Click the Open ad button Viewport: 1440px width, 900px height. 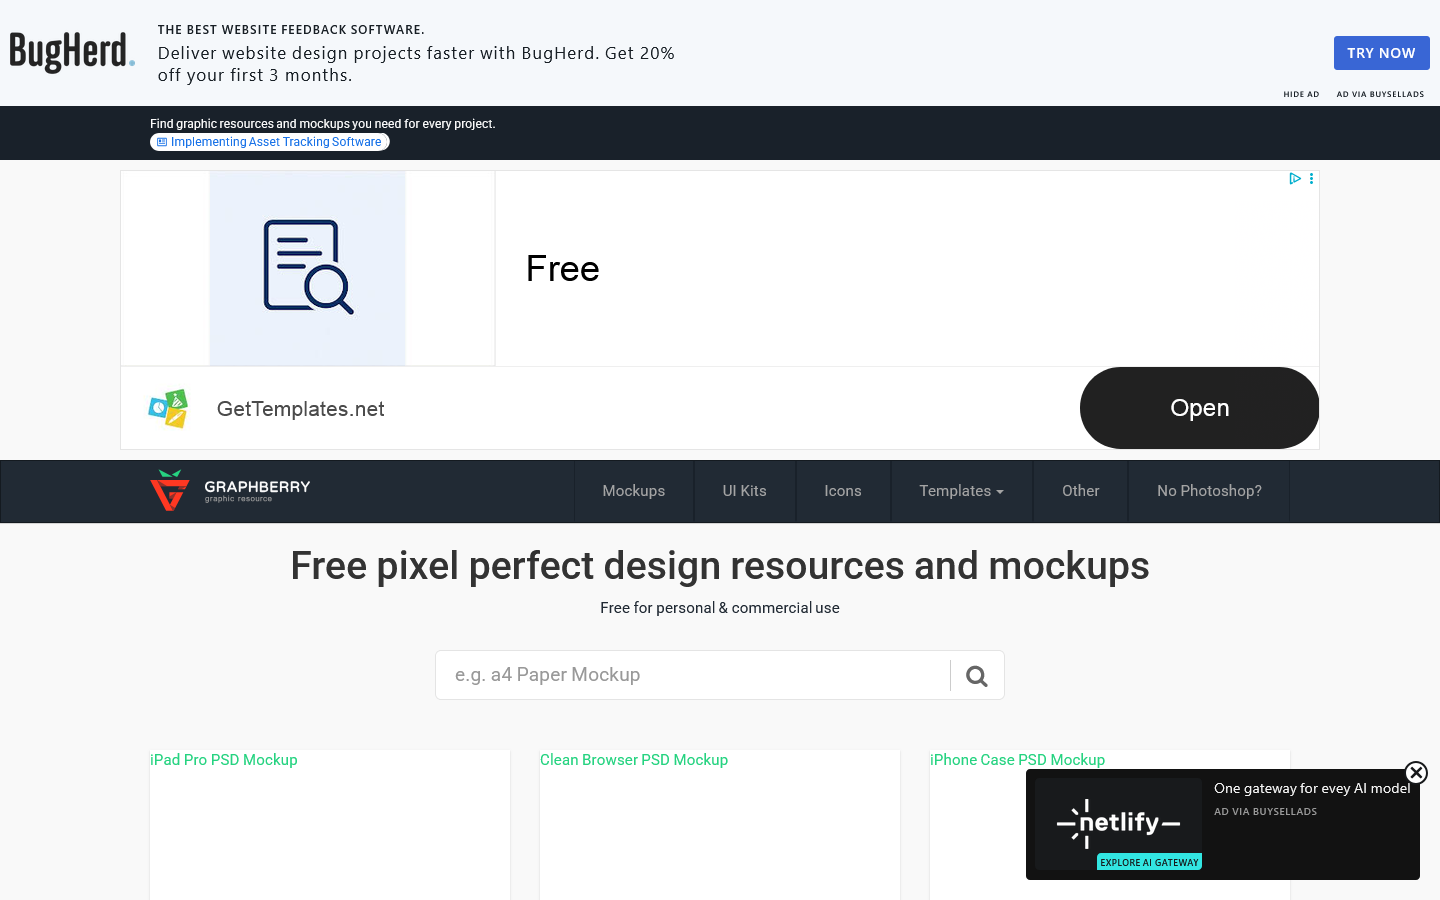pos(1199,408)
